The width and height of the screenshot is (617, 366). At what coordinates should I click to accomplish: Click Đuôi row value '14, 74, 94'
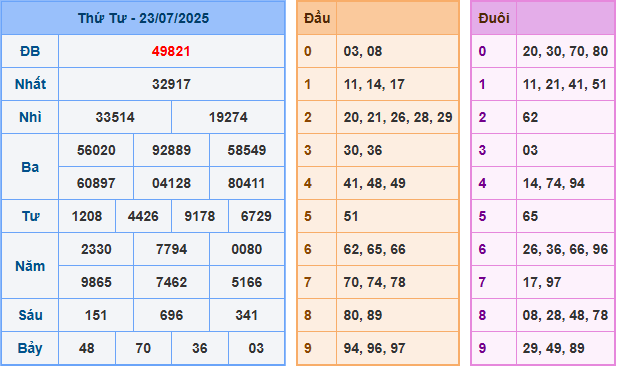[x=554, y=183]
